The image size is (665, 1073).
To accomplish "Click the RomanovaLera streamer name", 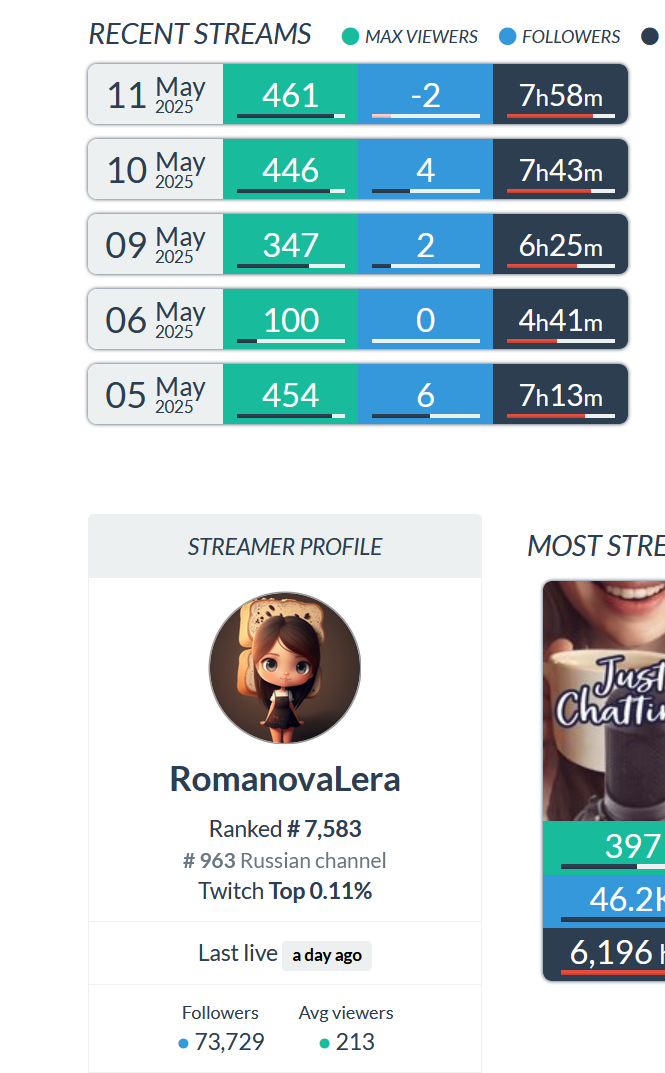I will (285, 779).
